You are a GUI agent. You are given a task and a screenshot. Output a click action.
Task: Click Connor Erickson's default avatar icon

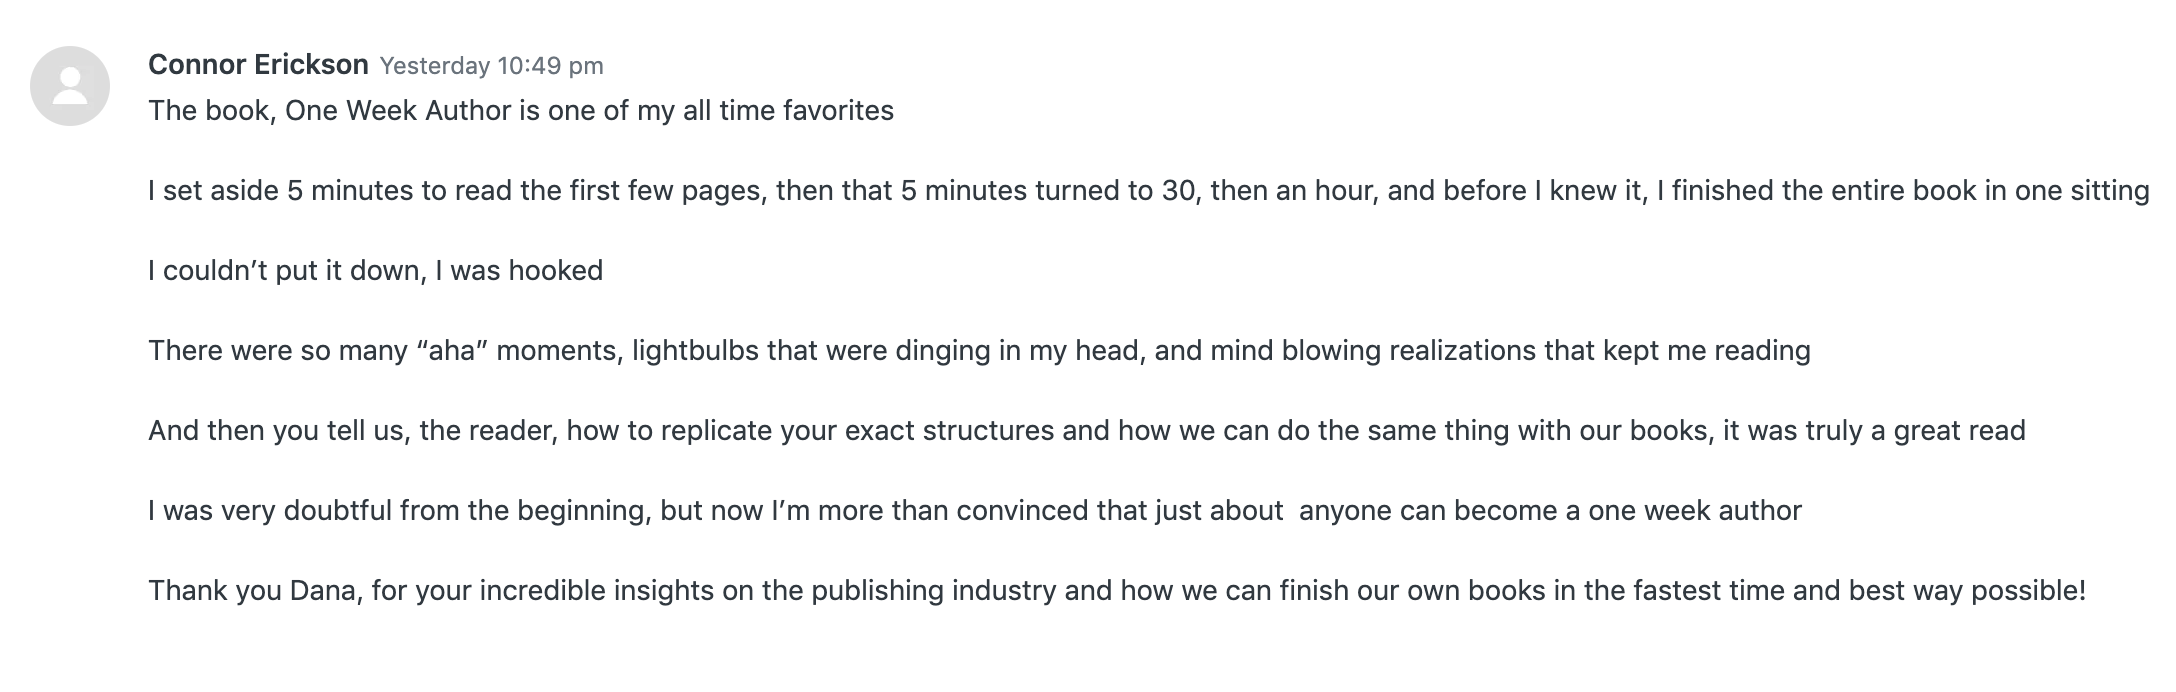(x=70, y=86)
